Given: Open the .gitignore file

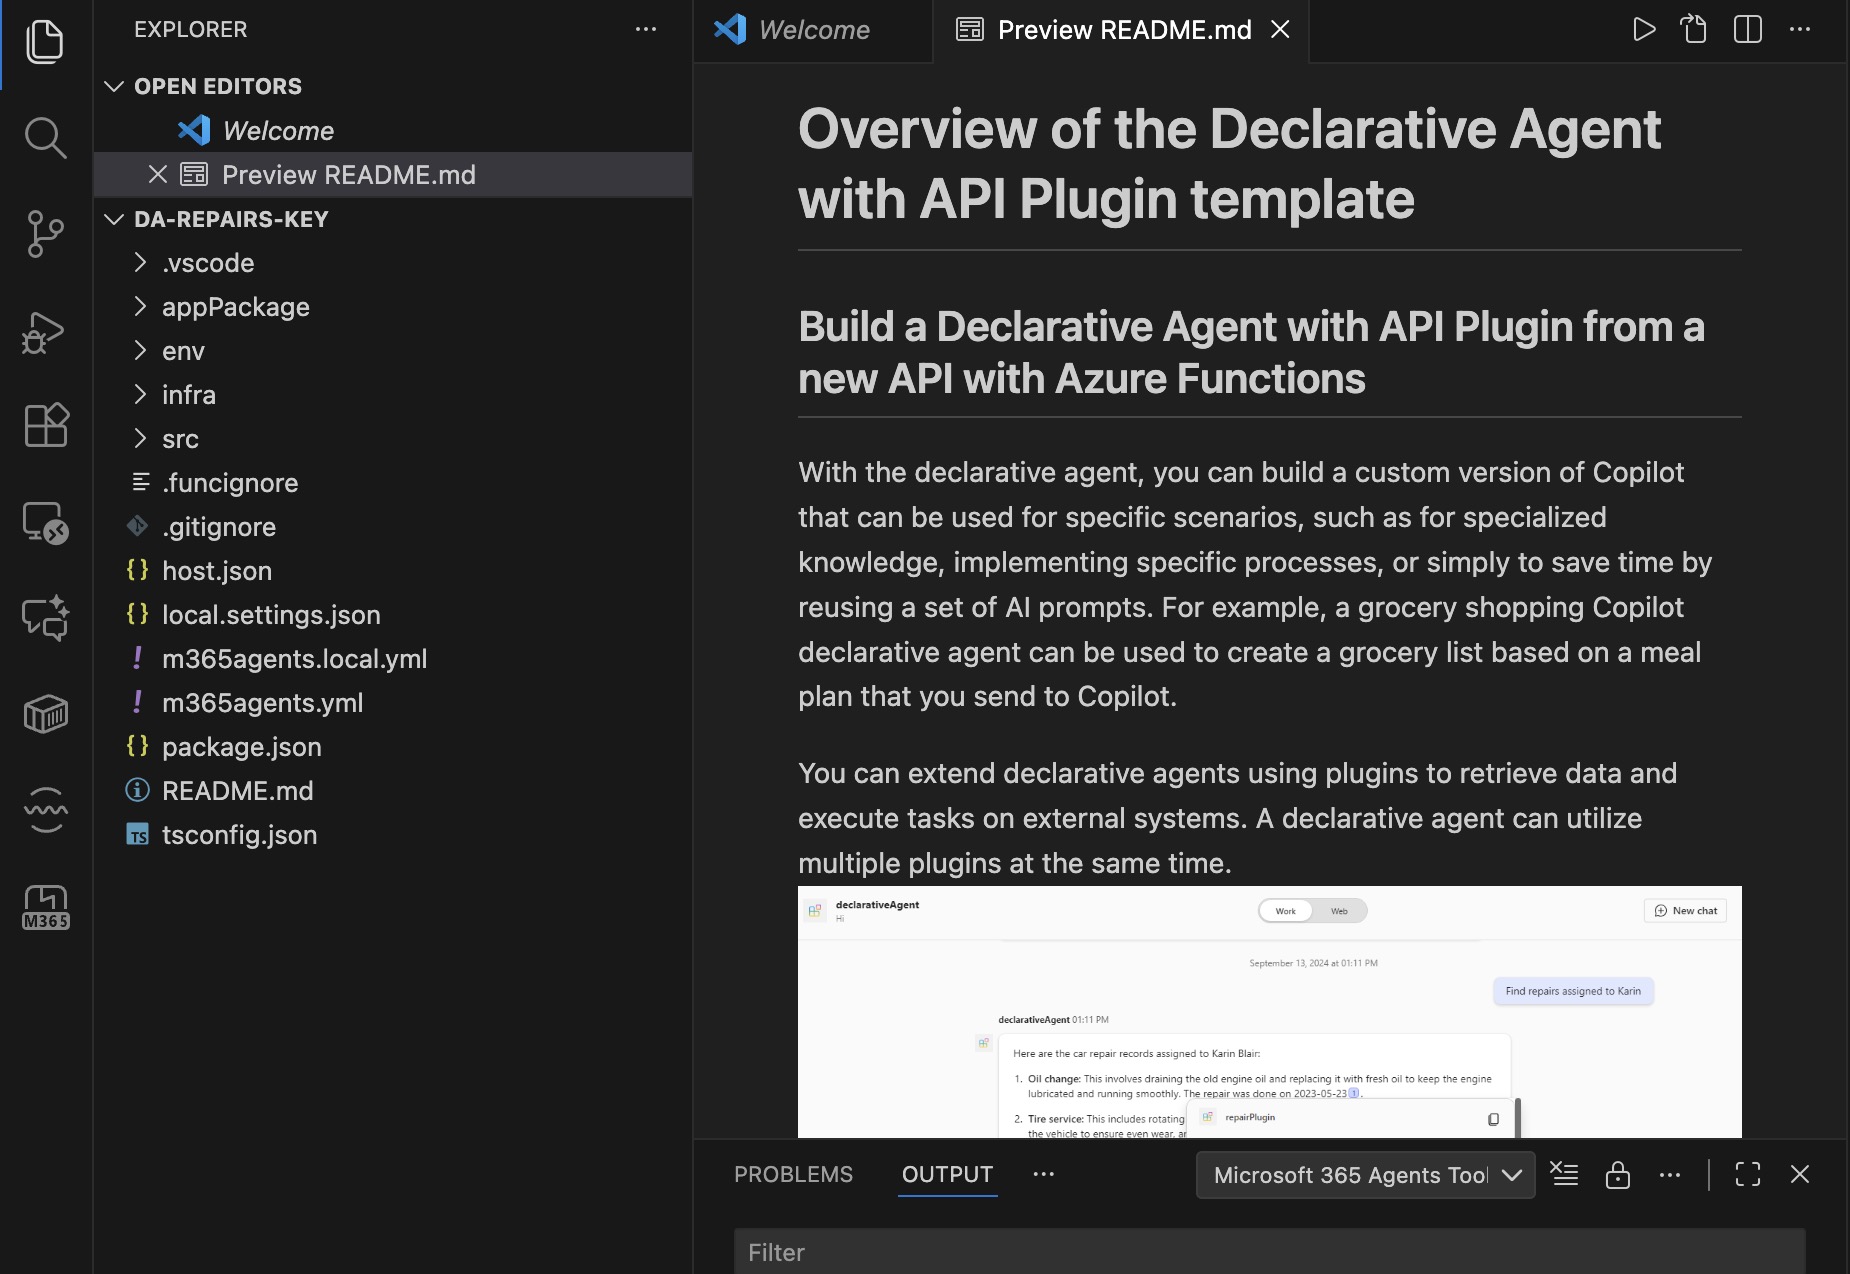Looking at the screenshot, I should point(393,527).
